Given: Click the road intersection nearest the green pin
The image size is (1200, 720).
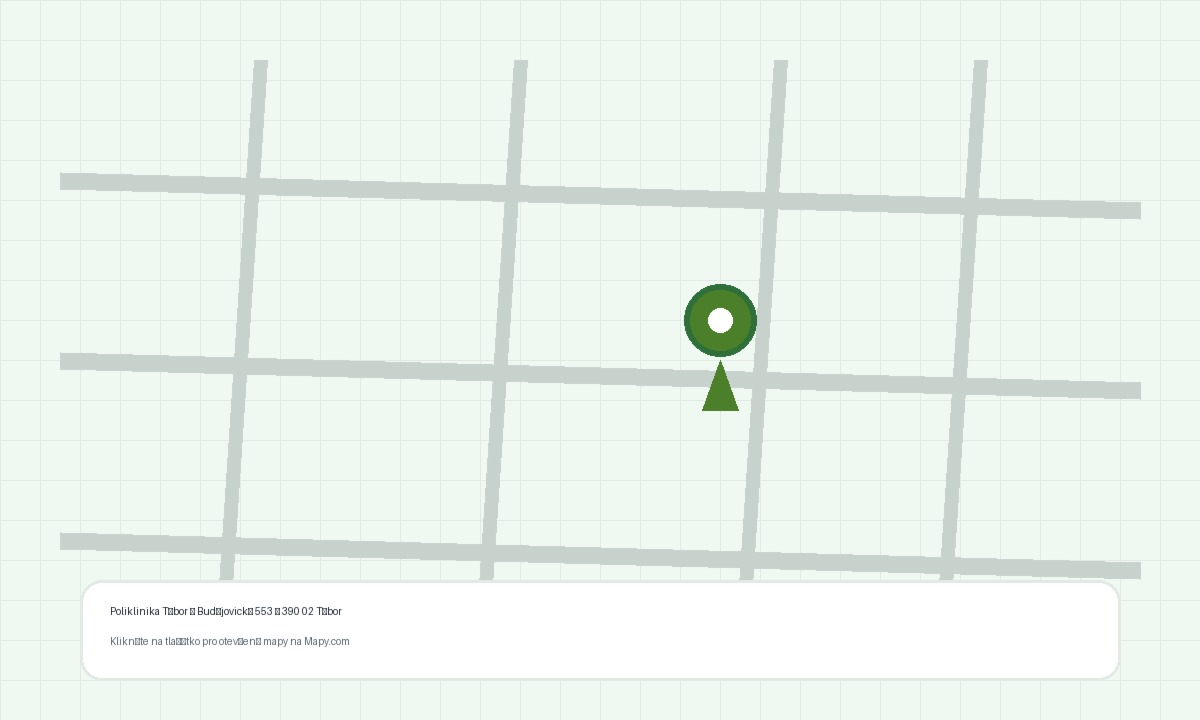Looking at the screenshot, I should coord(760,380).
